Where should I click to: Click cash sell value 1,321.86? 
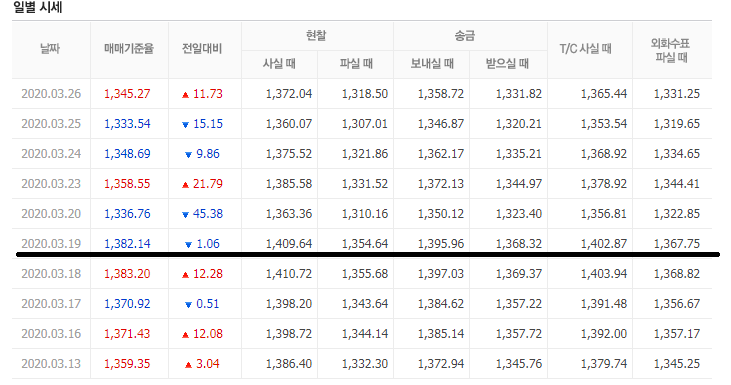pos(365,154)
